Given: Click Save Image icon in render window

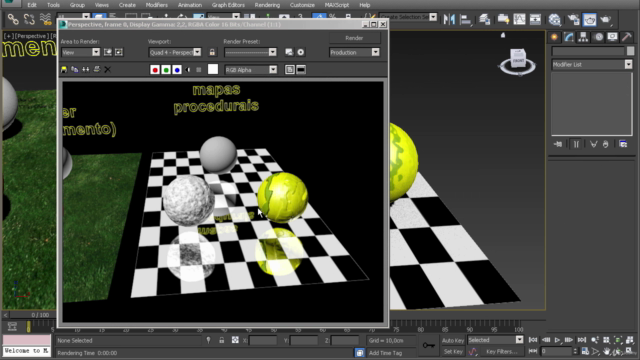Looking at the screenshot, I should click(x=64, y=69).
